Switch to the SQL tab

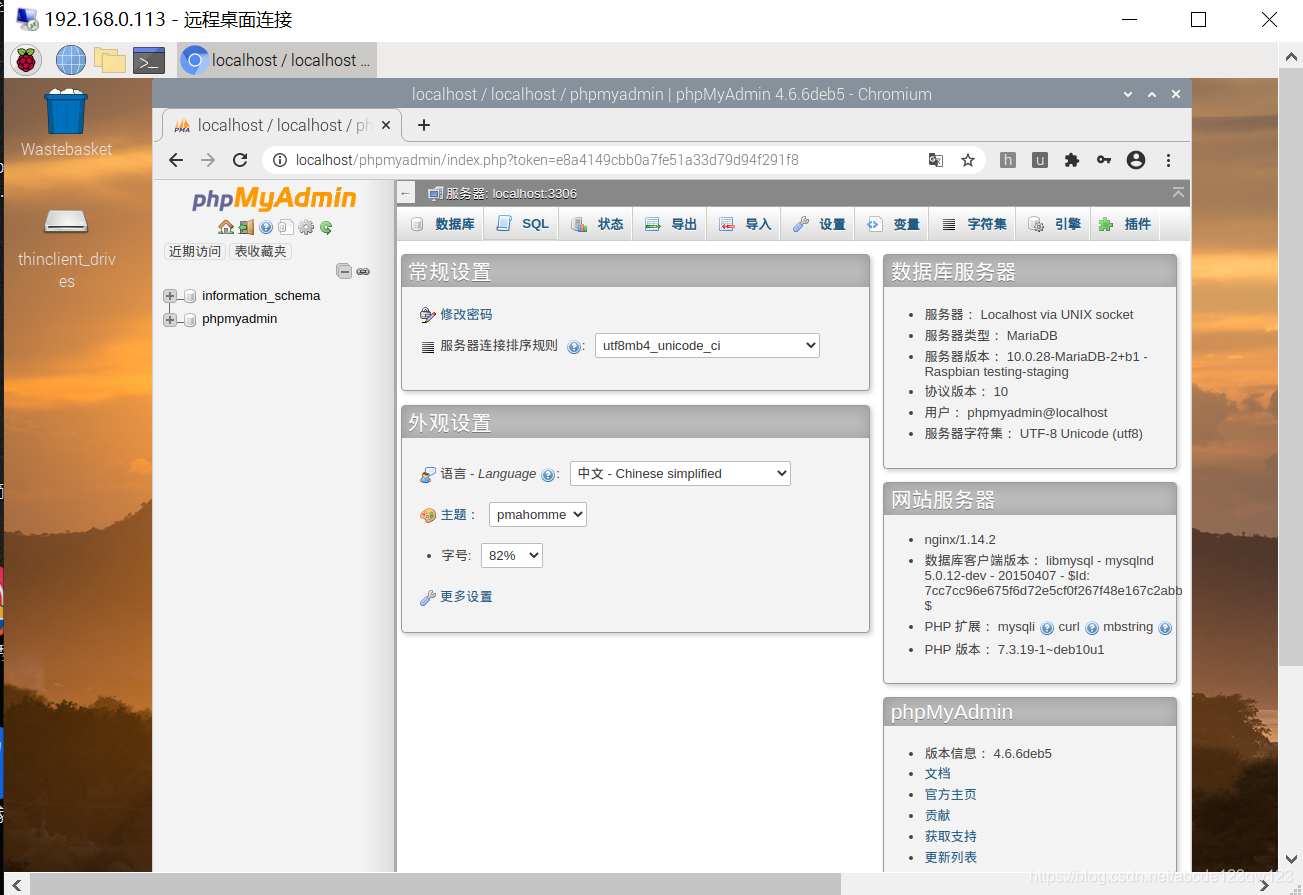(x=523, y=225)
